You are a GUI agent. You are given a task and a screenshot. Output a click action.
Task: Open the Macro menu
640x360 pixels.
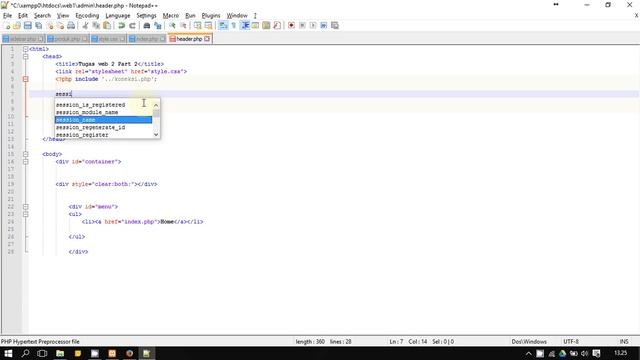pyautogui.click(x=171, y=16)
